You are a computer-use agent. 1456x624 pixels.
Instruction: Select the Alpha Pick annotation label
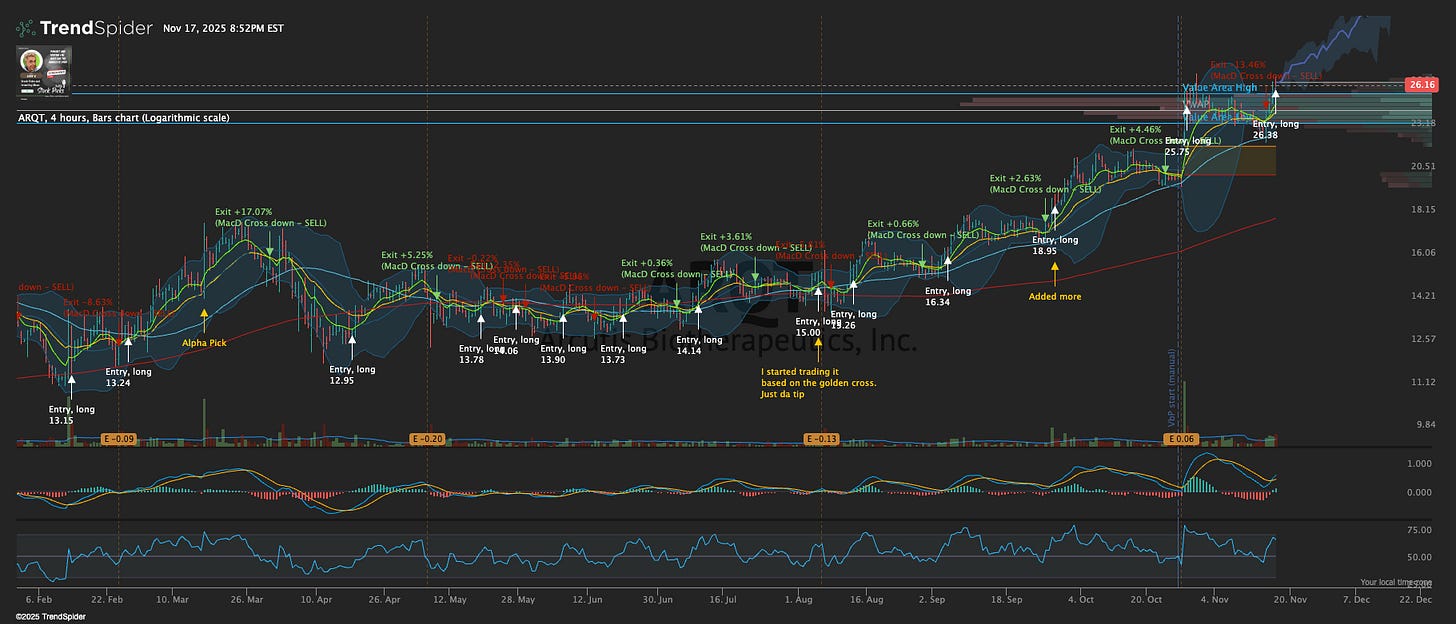pos(204,342)
